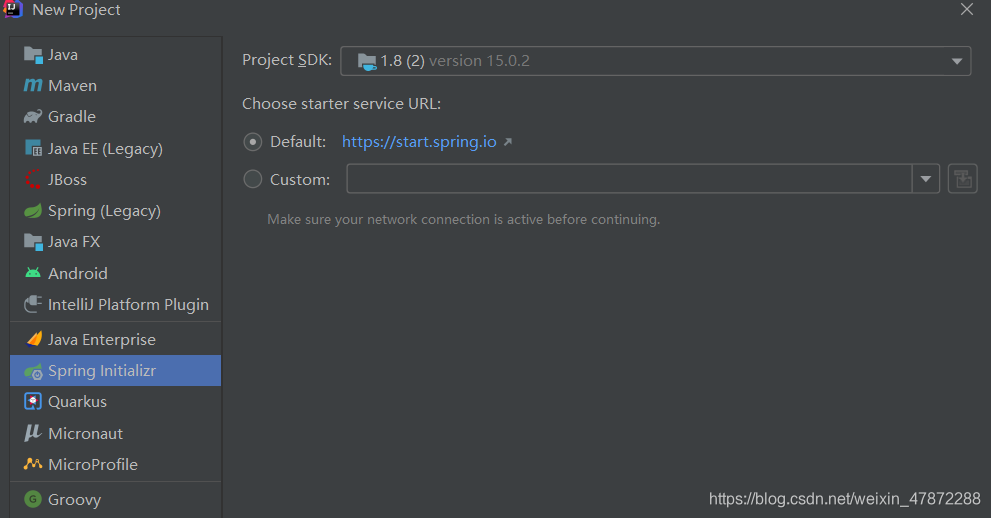
Task: Select Gradle project type
Action: 116,116
